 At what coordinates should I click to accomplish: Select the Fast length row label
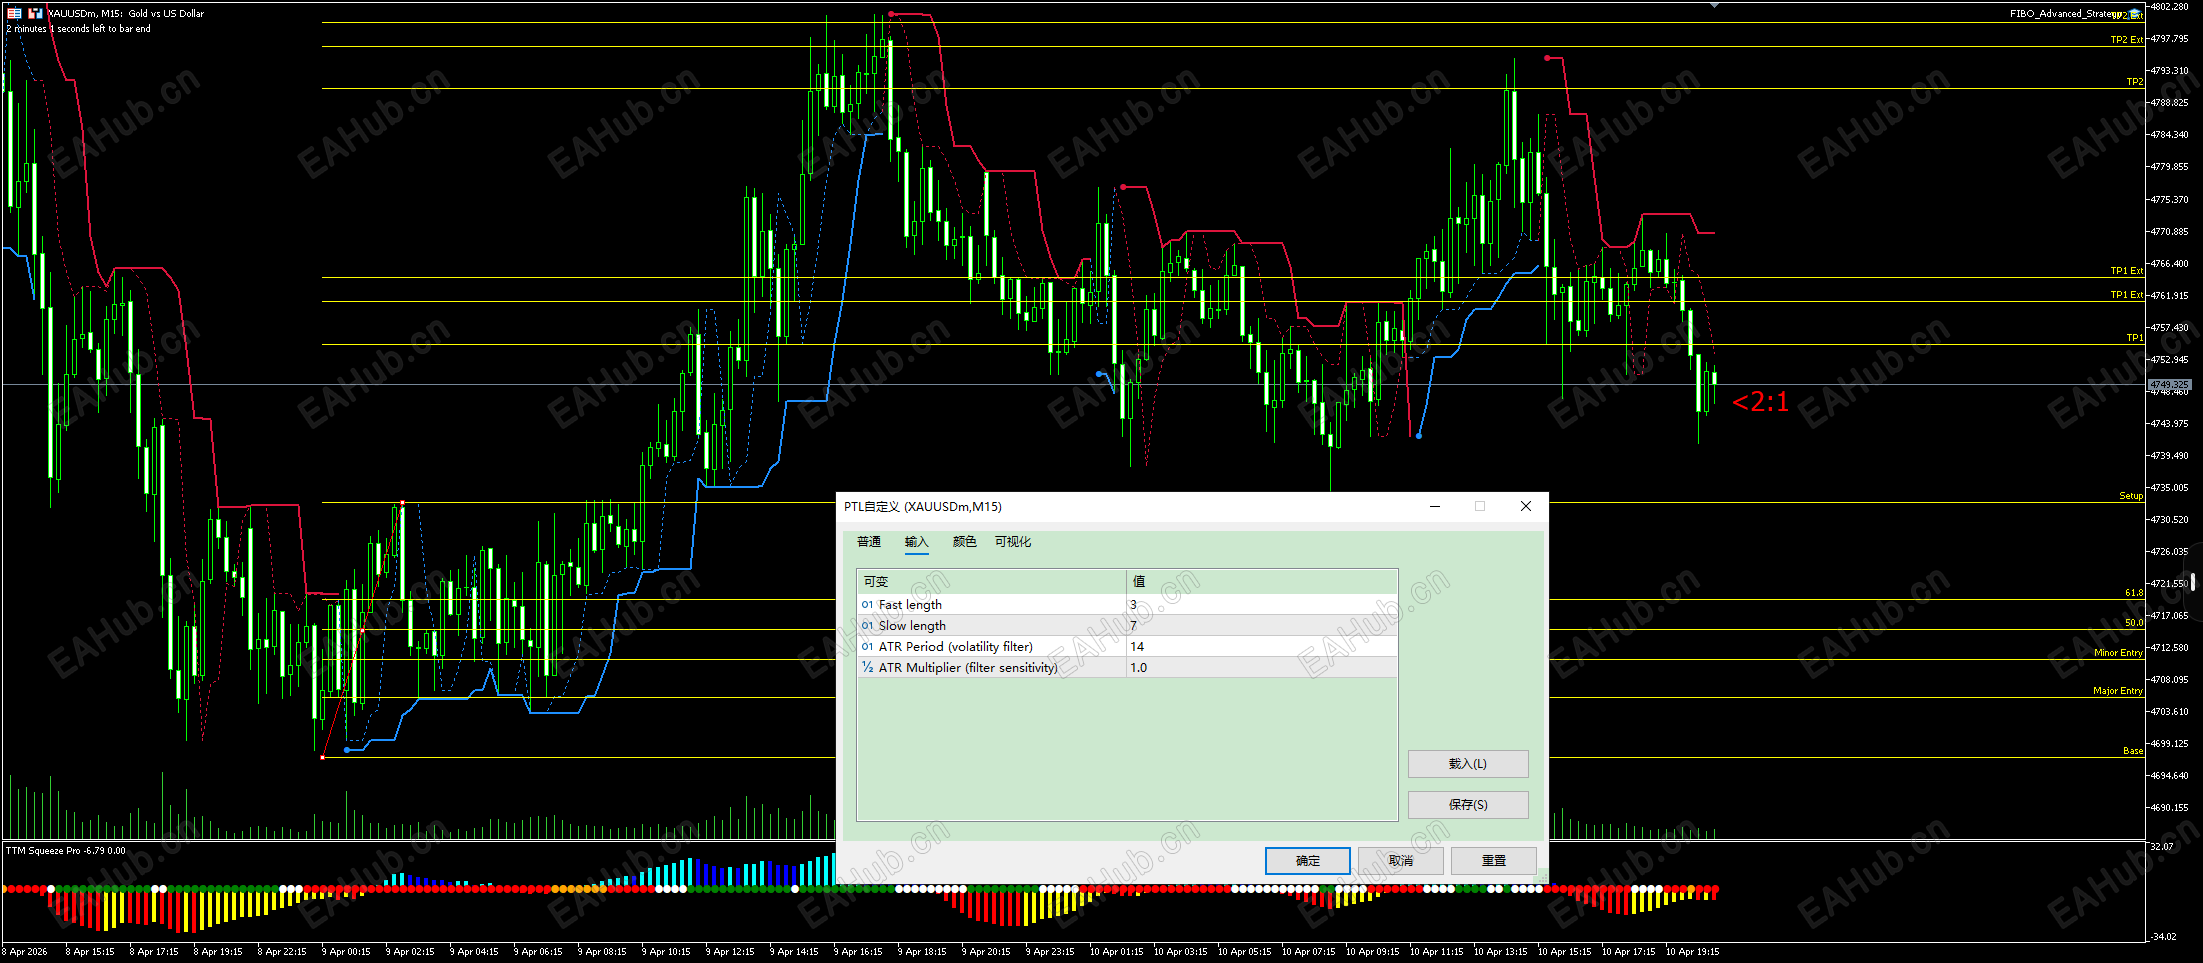pyautogui.click(x=910, y=605)
